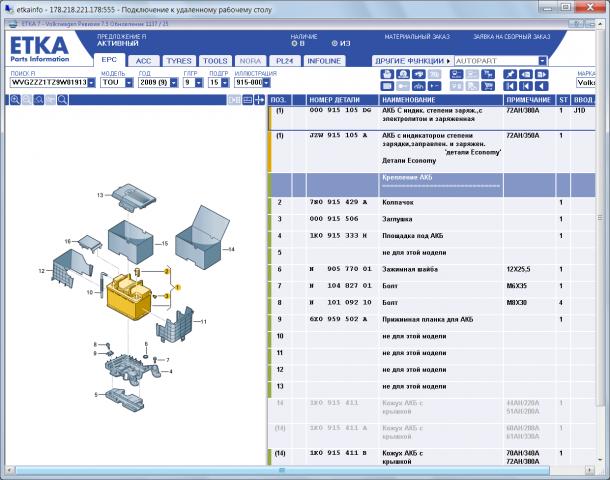This screenshot has width=610, height=480.
Task: Click the previous page bar-arrow icon
Action: pyautogui.click(x=526, y=86)
